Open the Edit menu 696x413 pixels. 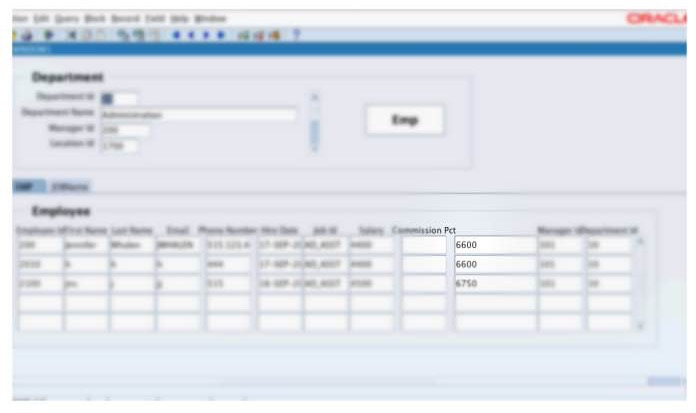point(42,18)
